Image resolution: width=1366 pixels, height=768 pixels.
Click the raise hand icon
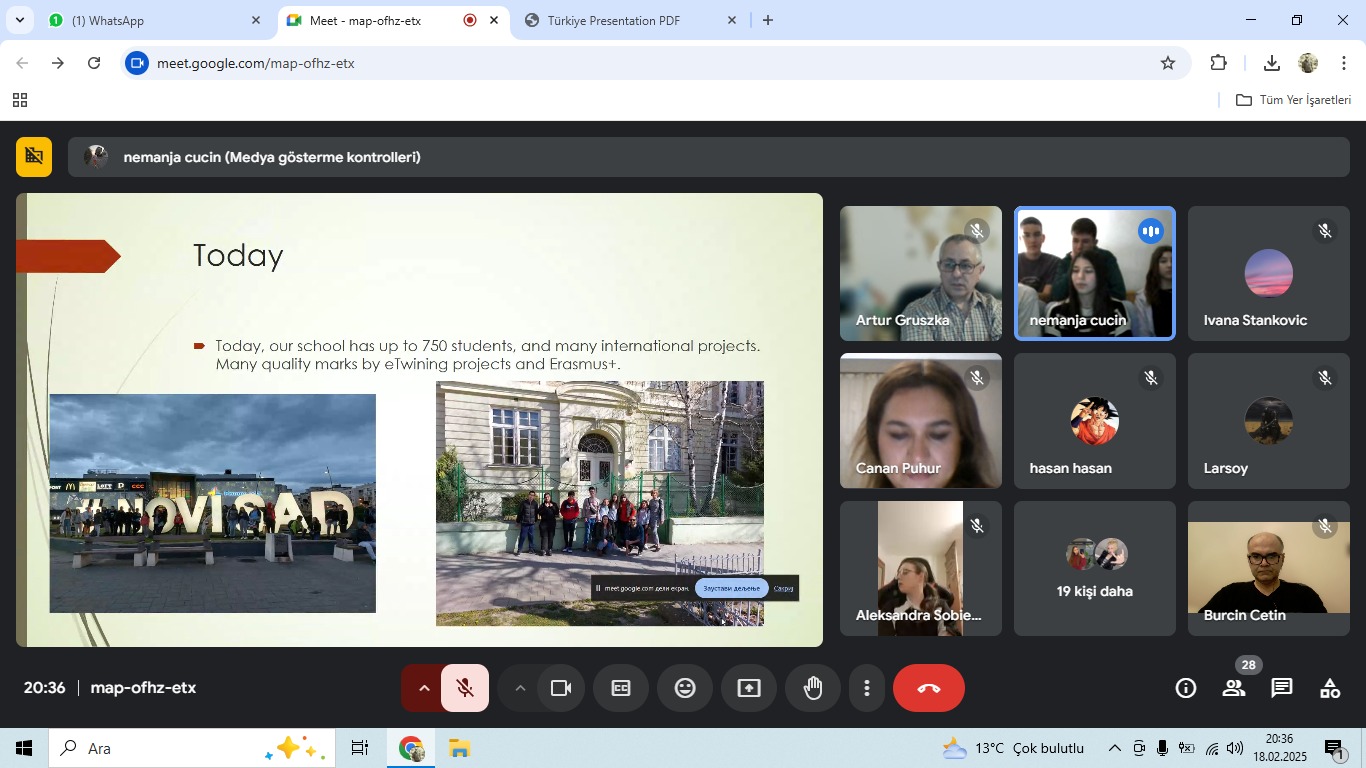click(813, 688)
